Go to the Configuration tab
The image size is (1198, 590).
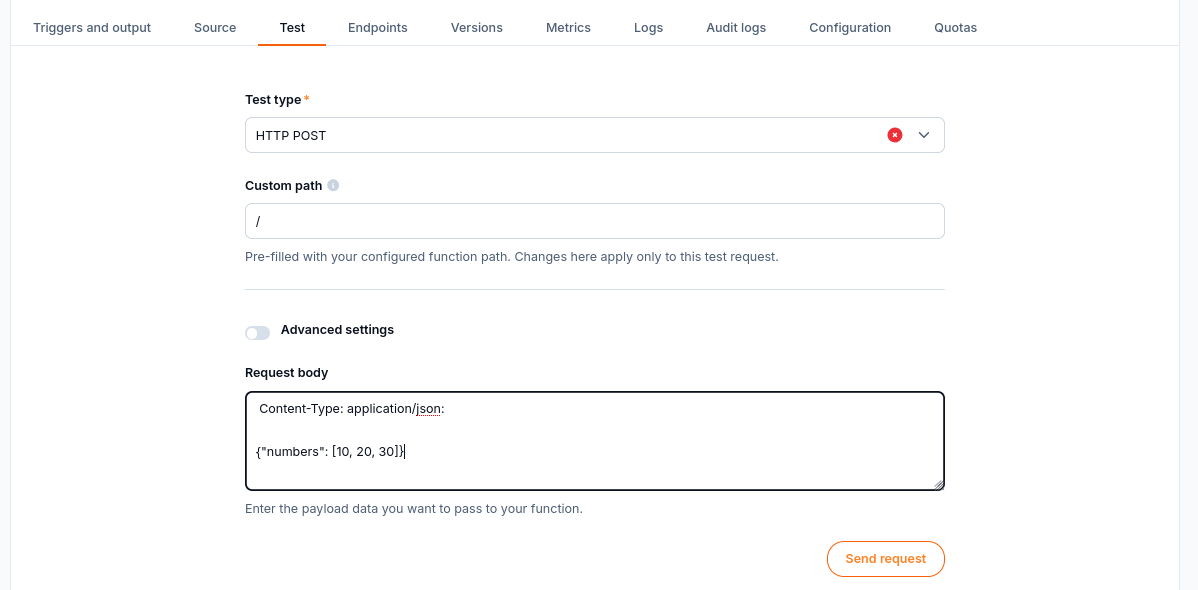[x=850, y=28]
